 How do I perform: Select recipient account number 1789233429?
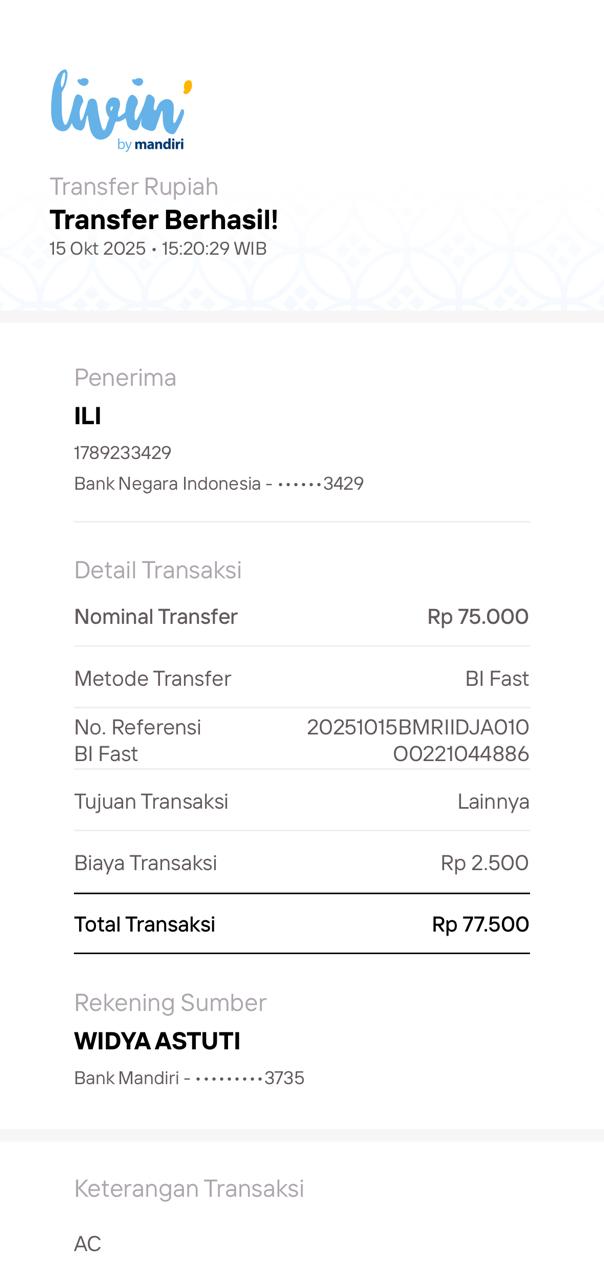[123, 453]
